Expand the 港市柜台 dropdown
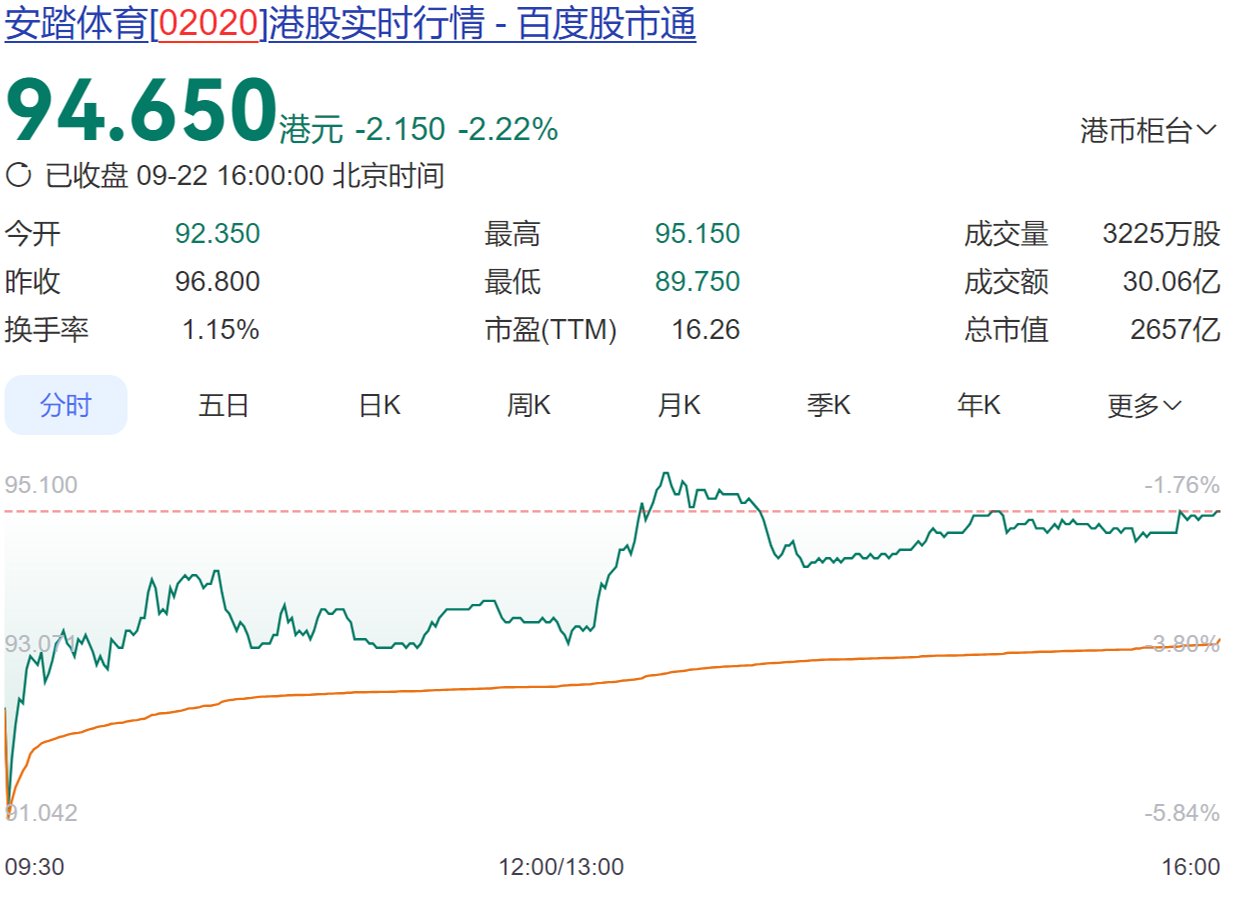 point(1147,130)
